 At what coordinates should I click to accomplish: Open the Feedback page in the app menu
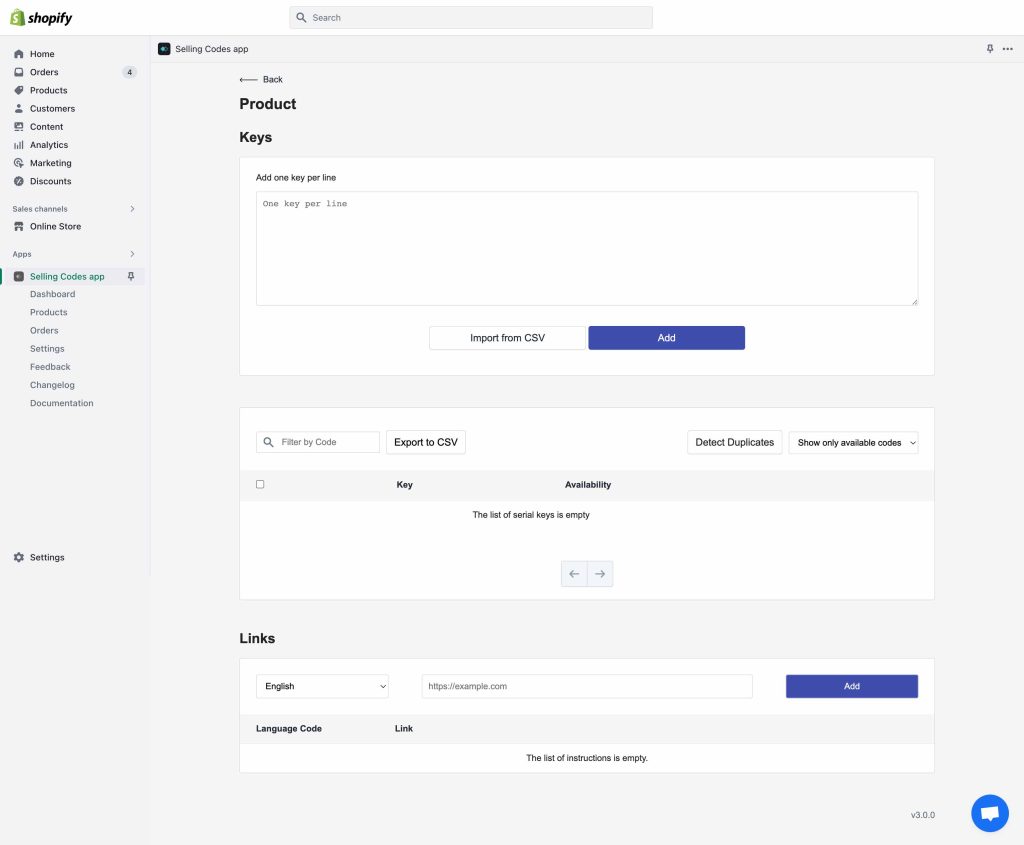point(50,366)
